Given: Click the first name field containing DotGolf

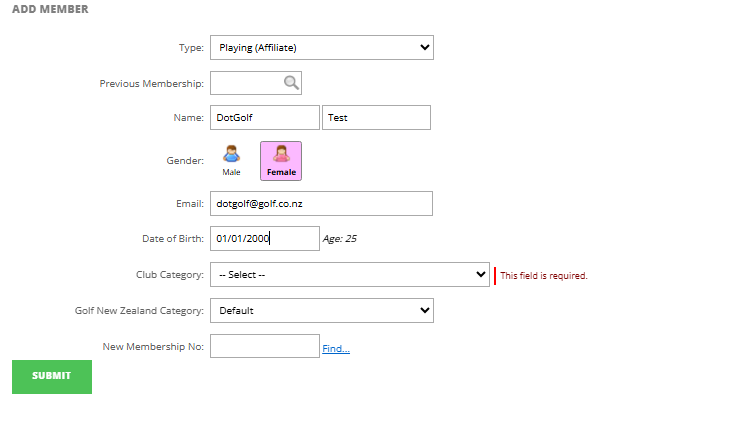Looking at the screenshot, I should pyautogui.click(x=264, y=118).
